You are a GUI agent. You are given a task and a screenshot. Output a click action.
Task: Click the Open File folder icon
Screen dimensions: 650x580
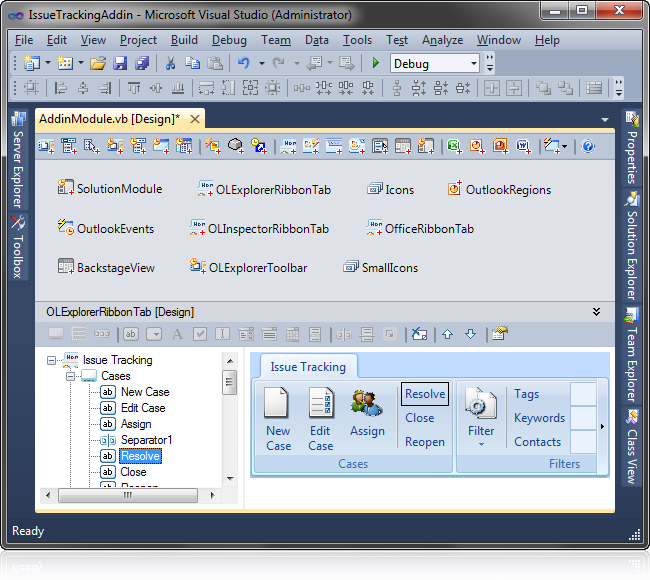pyautogui.click(x=98, y=63)
